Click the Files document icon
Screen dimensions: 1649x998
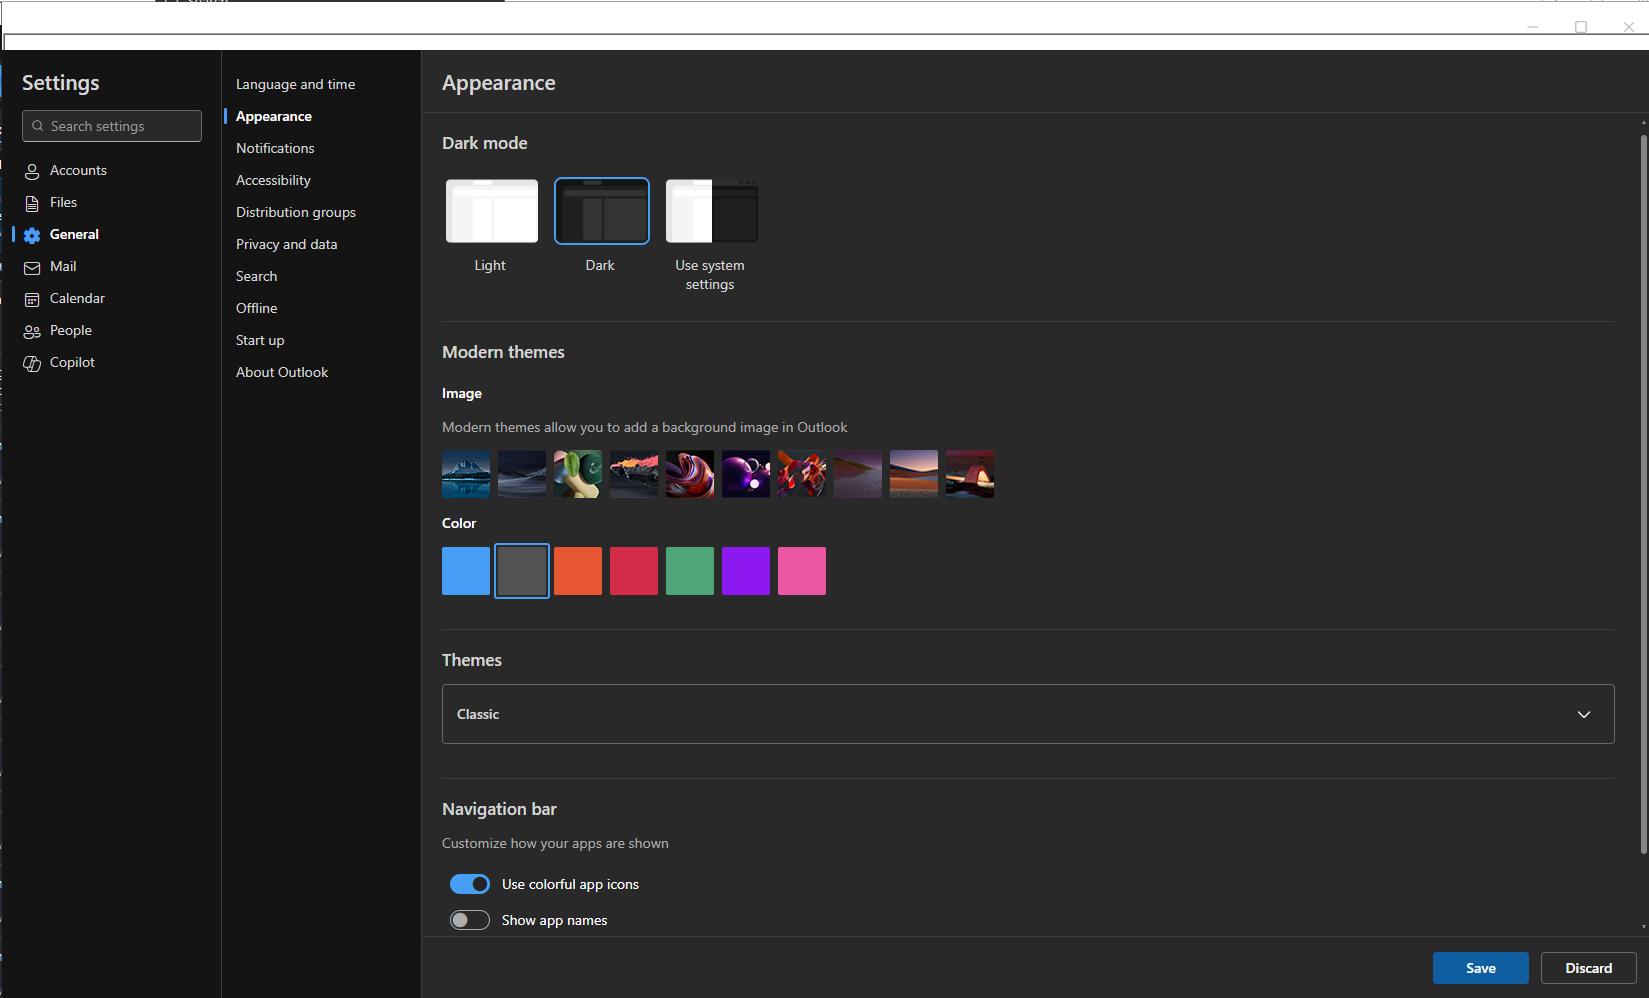32,203
